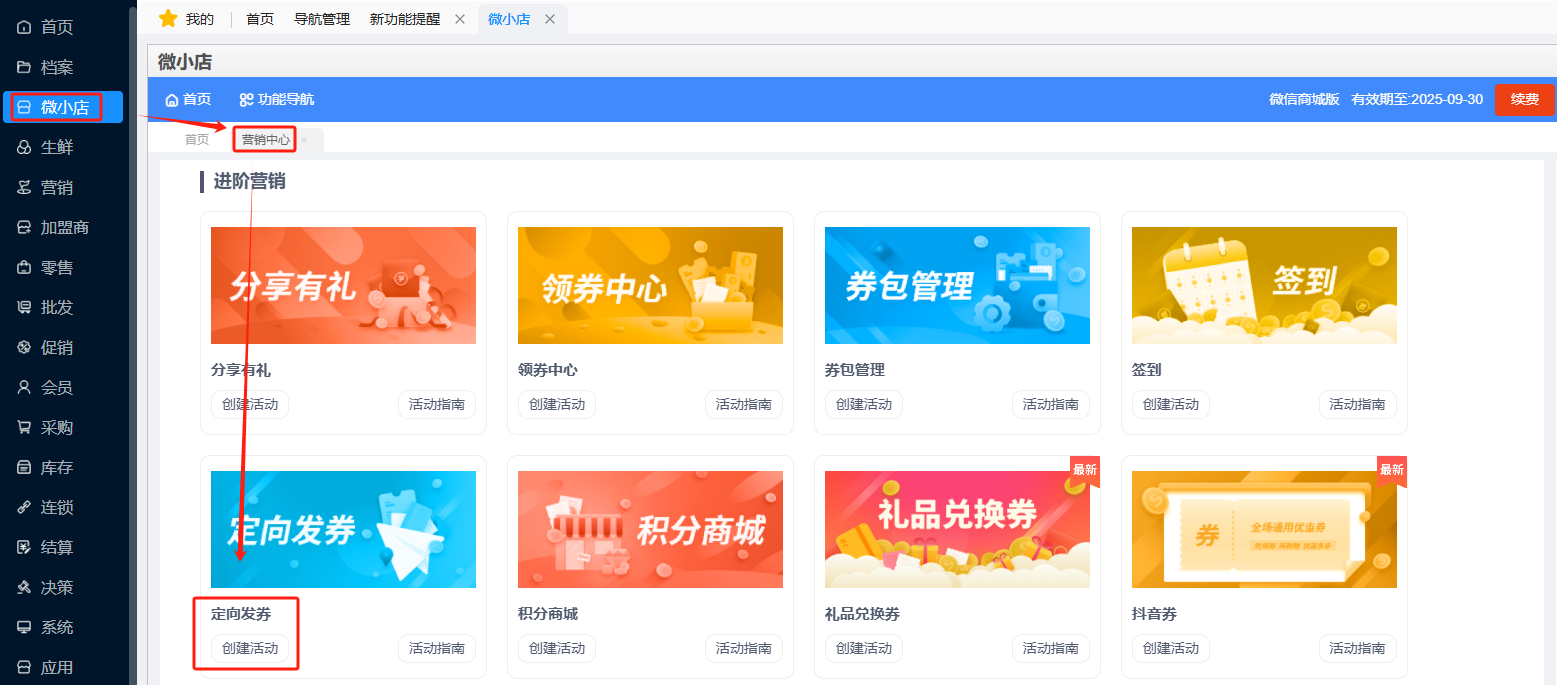This screenshot has width=1557, height=685.
Task: Click the 微小店 shop icon in sidebar
Action: pos(24,108)
